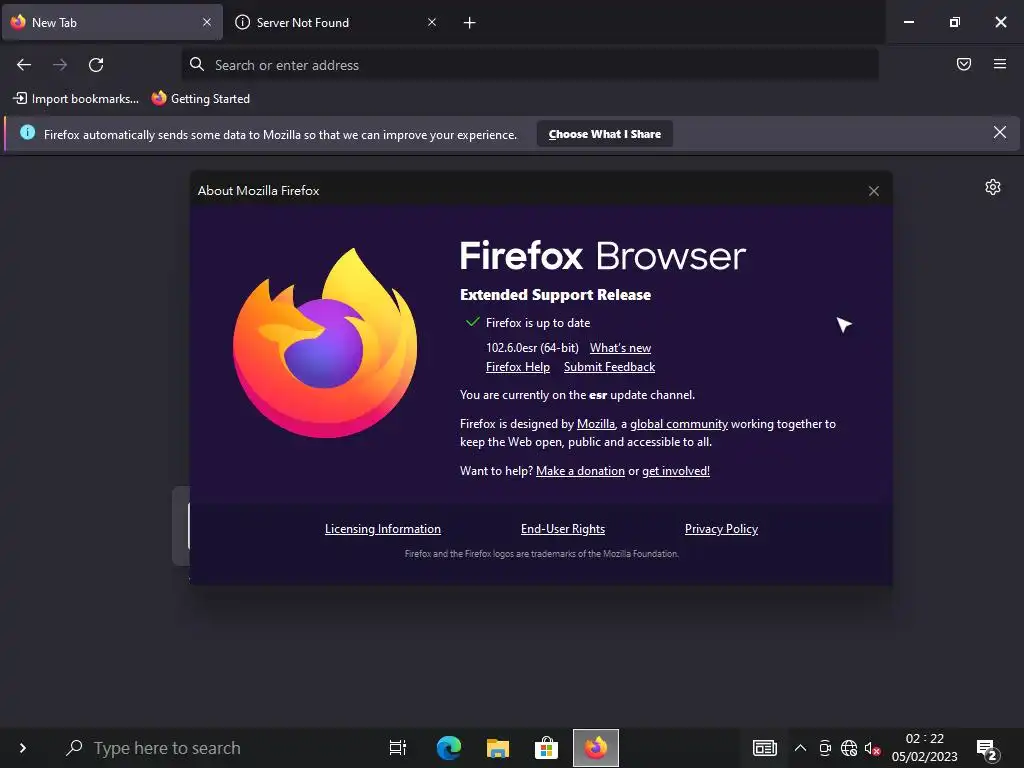Viewport: 1024px width, 768px height.
Task: Close the About Mozilla Firefox dialog
Action: pos(874,191)
